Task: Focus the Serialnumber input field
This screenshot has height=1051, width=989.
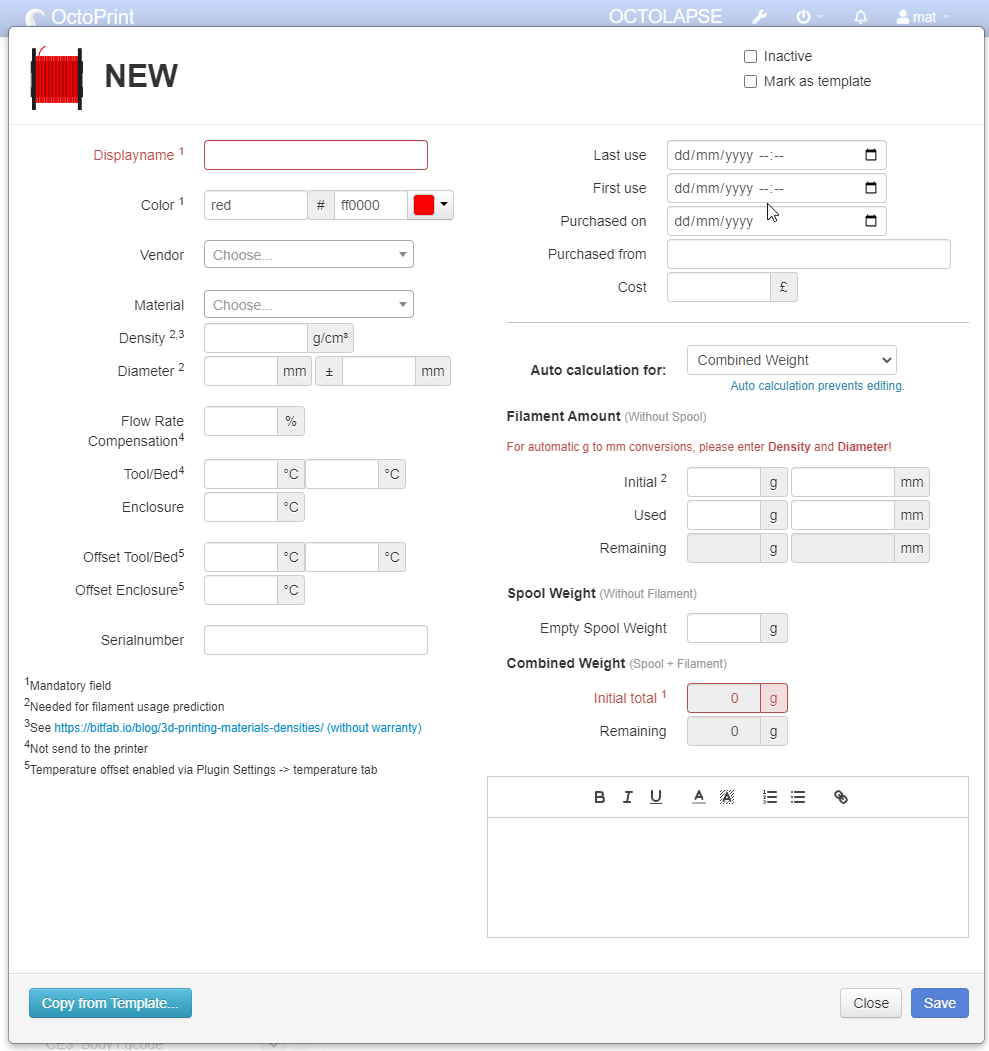Action: click(x=316, y=639)
